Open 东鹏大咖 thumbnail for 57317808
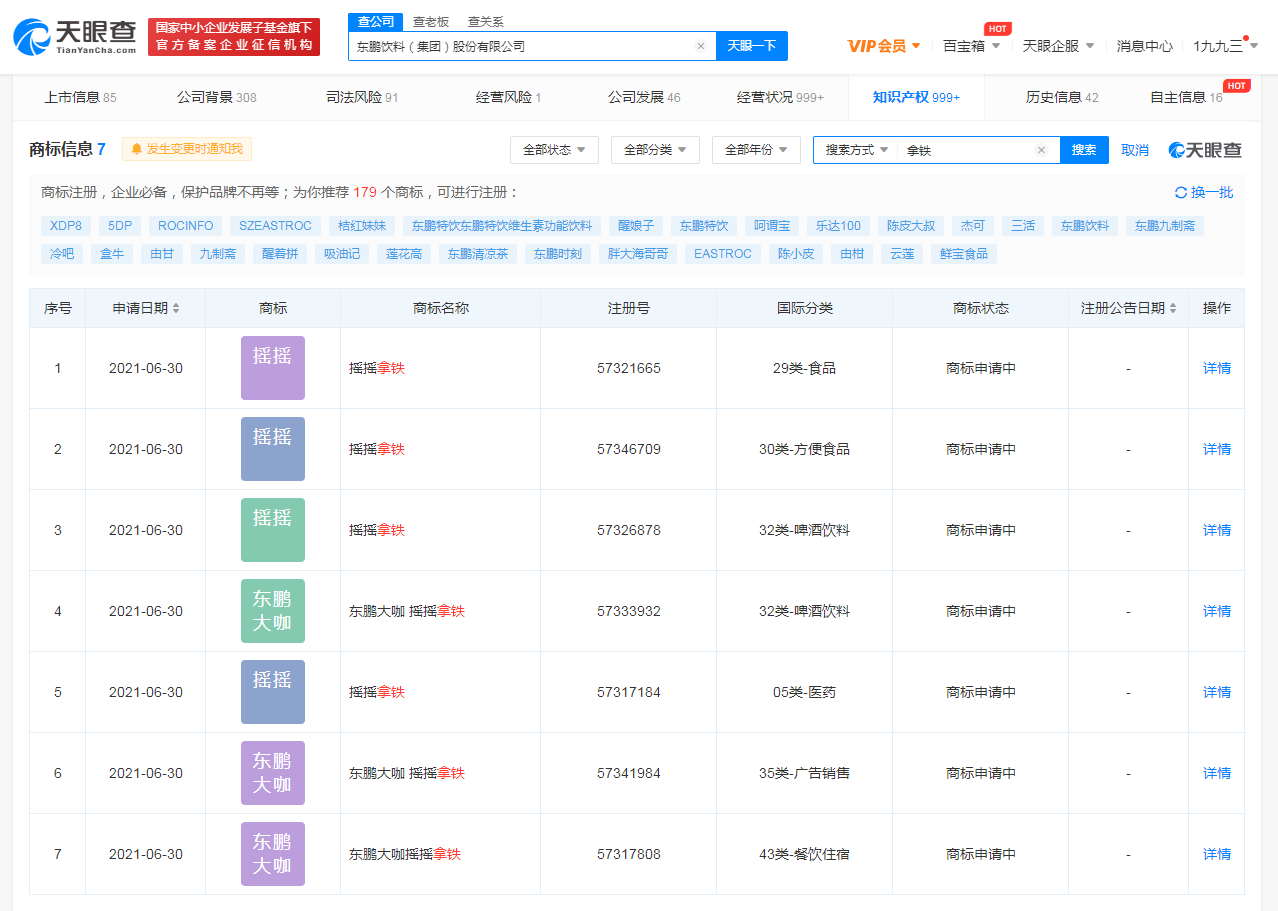 click(x=273, y=854)
